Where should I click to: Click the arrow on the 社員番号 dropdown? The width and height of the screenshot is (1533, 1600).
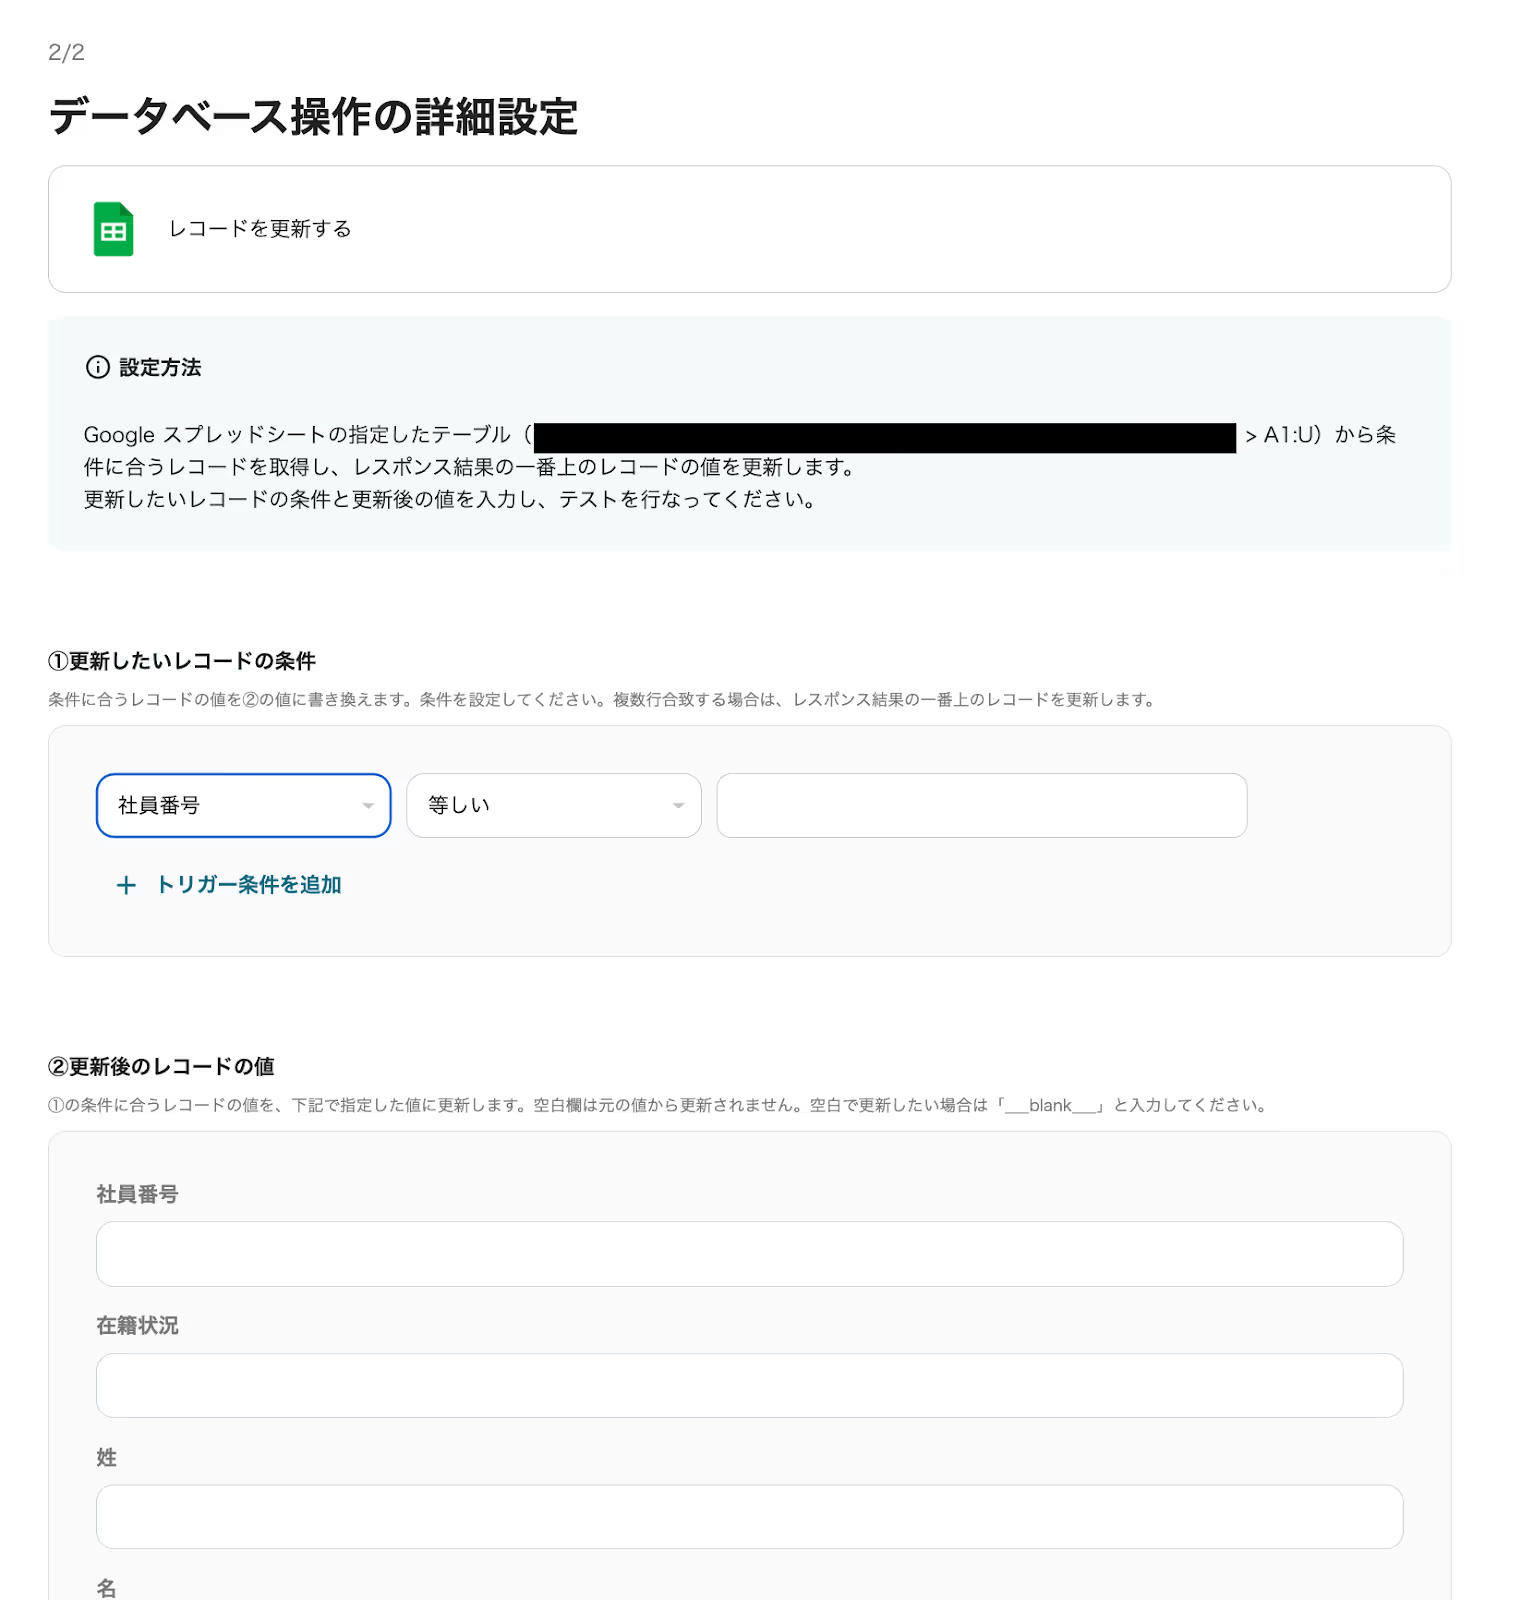368,806
